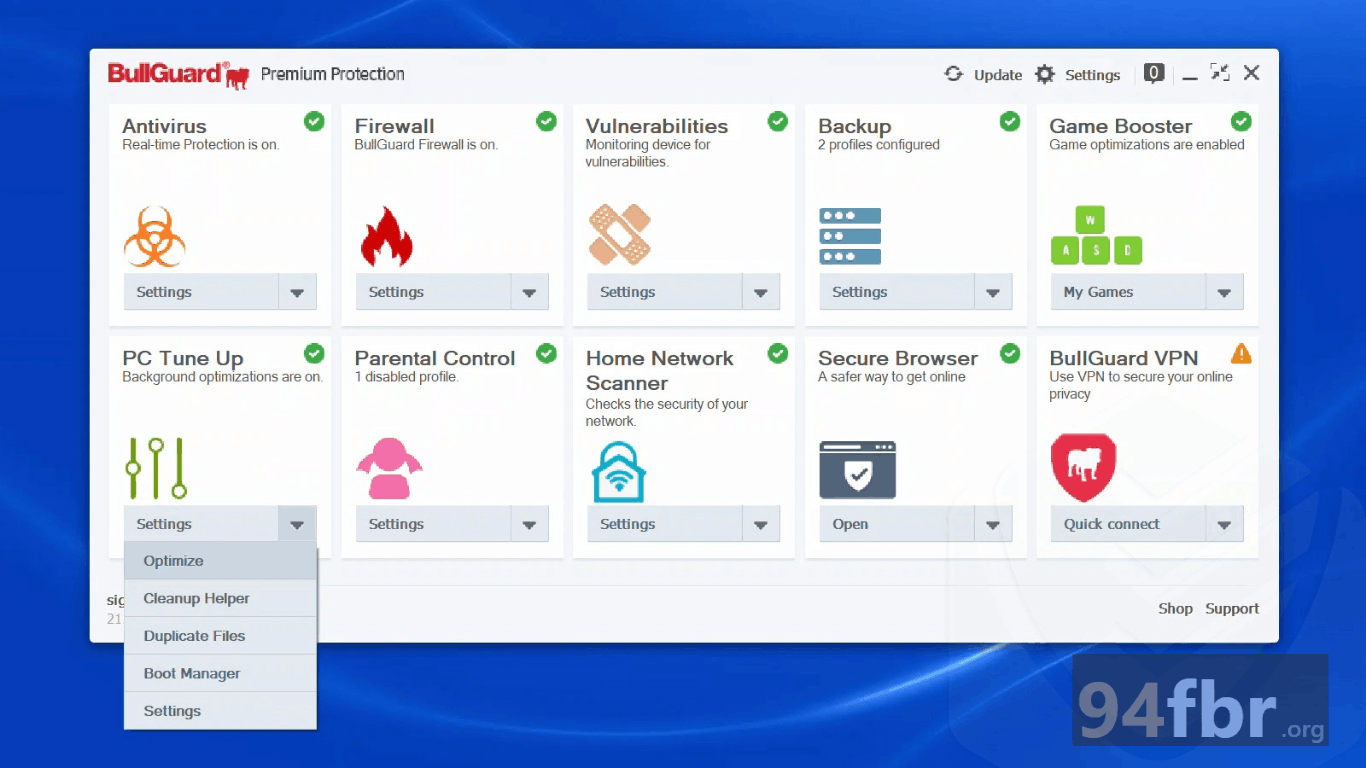This screenshot has width=1366, height=768.
Task: Click the Firewall green check status icon
Action: (546, 121)
